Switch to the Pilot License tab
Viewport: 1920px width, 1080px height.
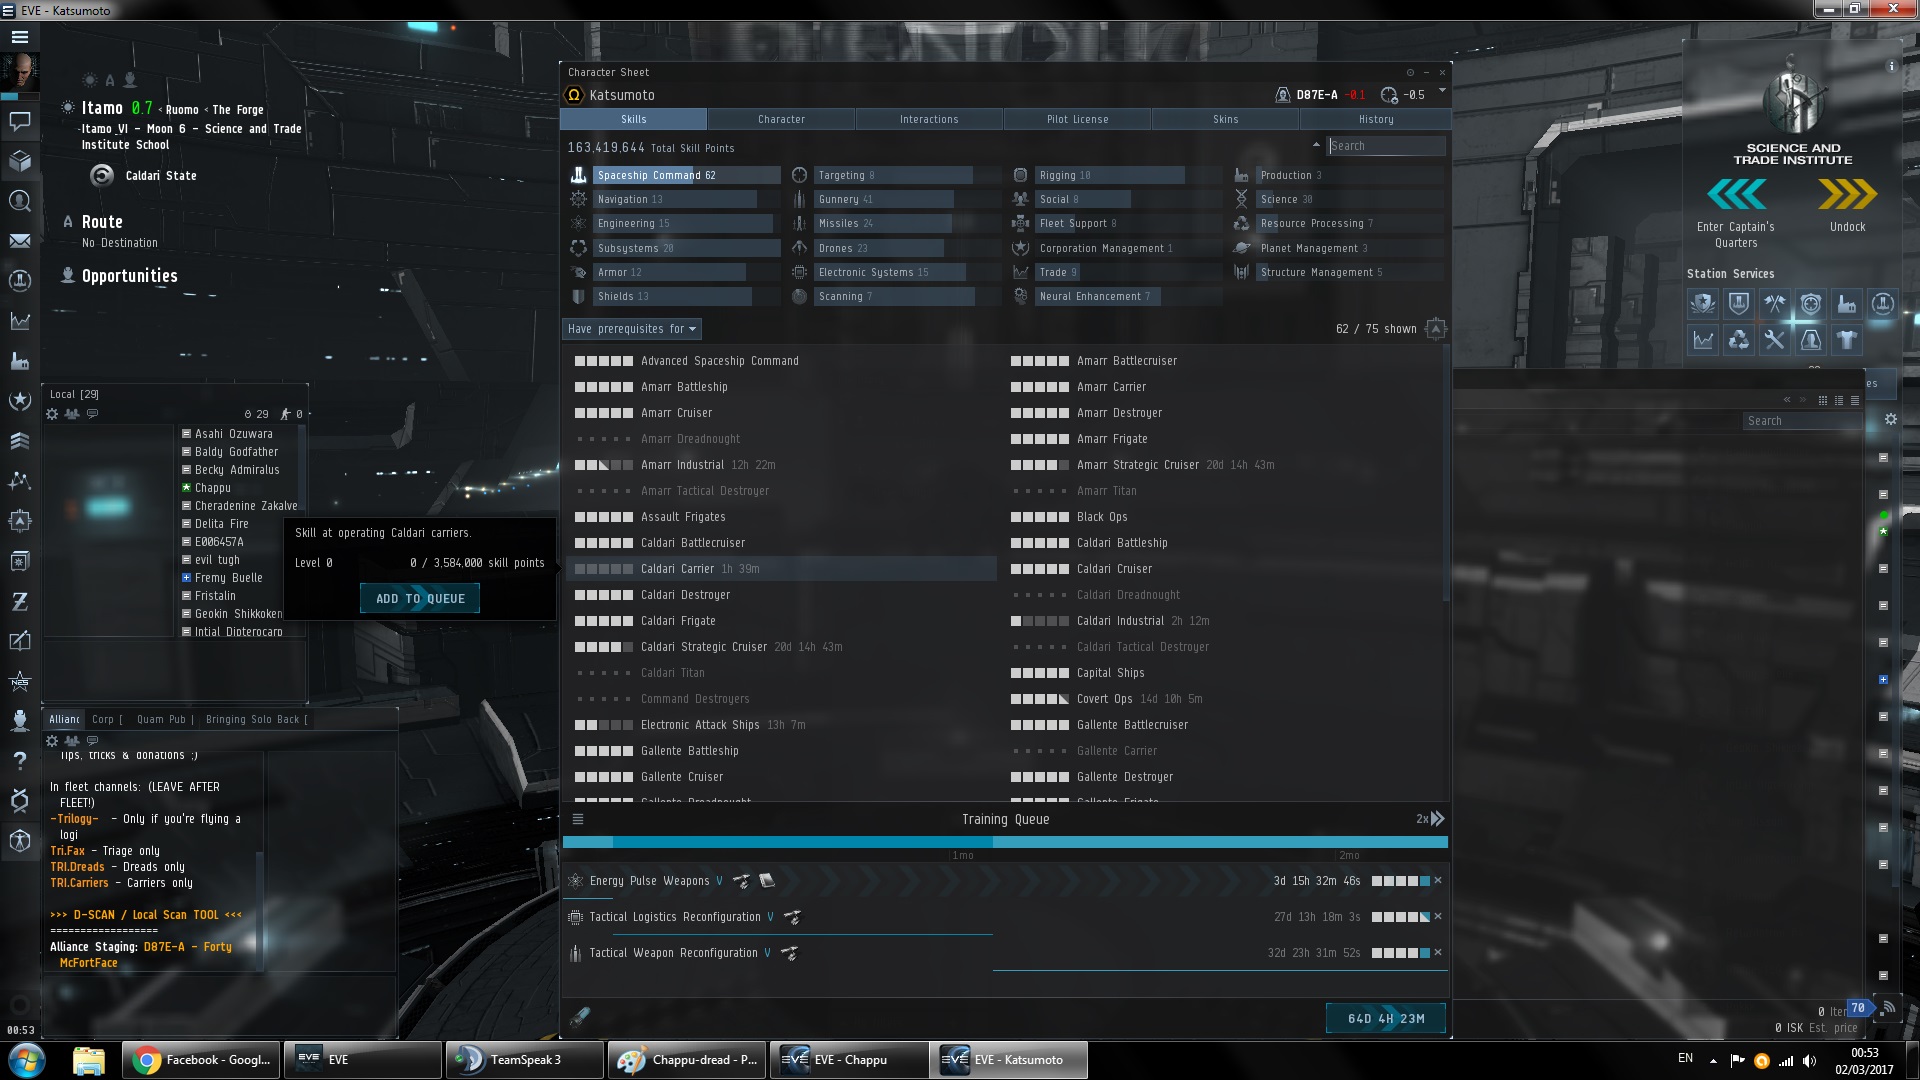(1077, 119)
